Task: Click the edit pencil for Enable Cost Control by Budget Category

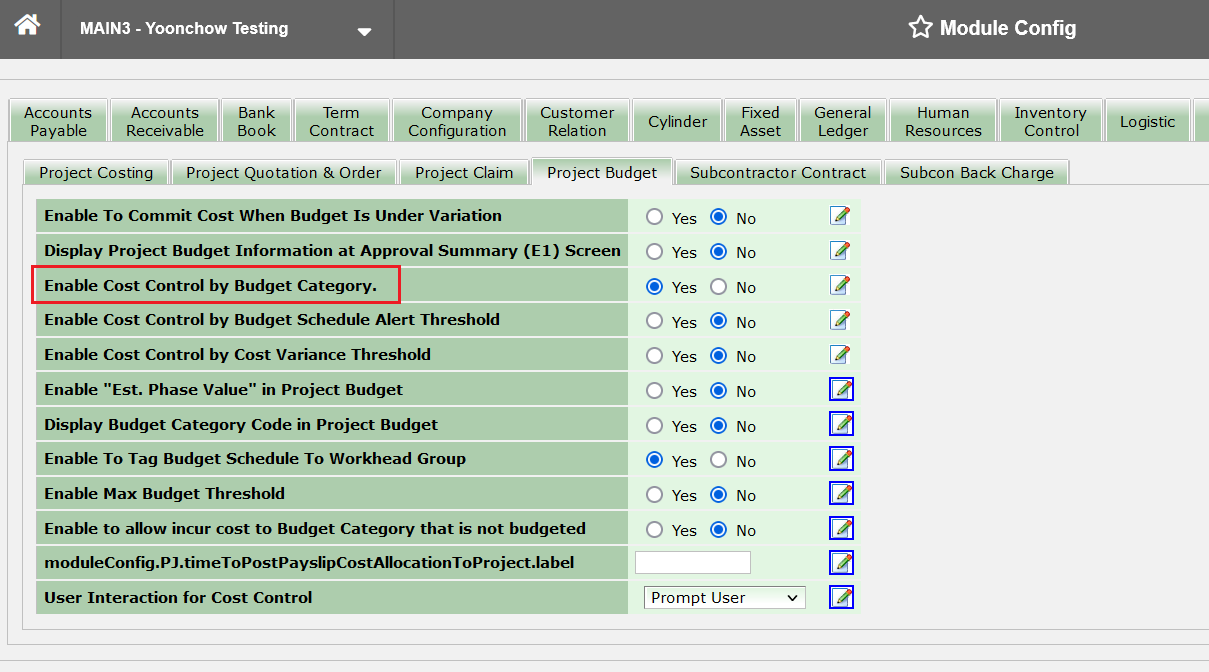Action: pos(840,286)
